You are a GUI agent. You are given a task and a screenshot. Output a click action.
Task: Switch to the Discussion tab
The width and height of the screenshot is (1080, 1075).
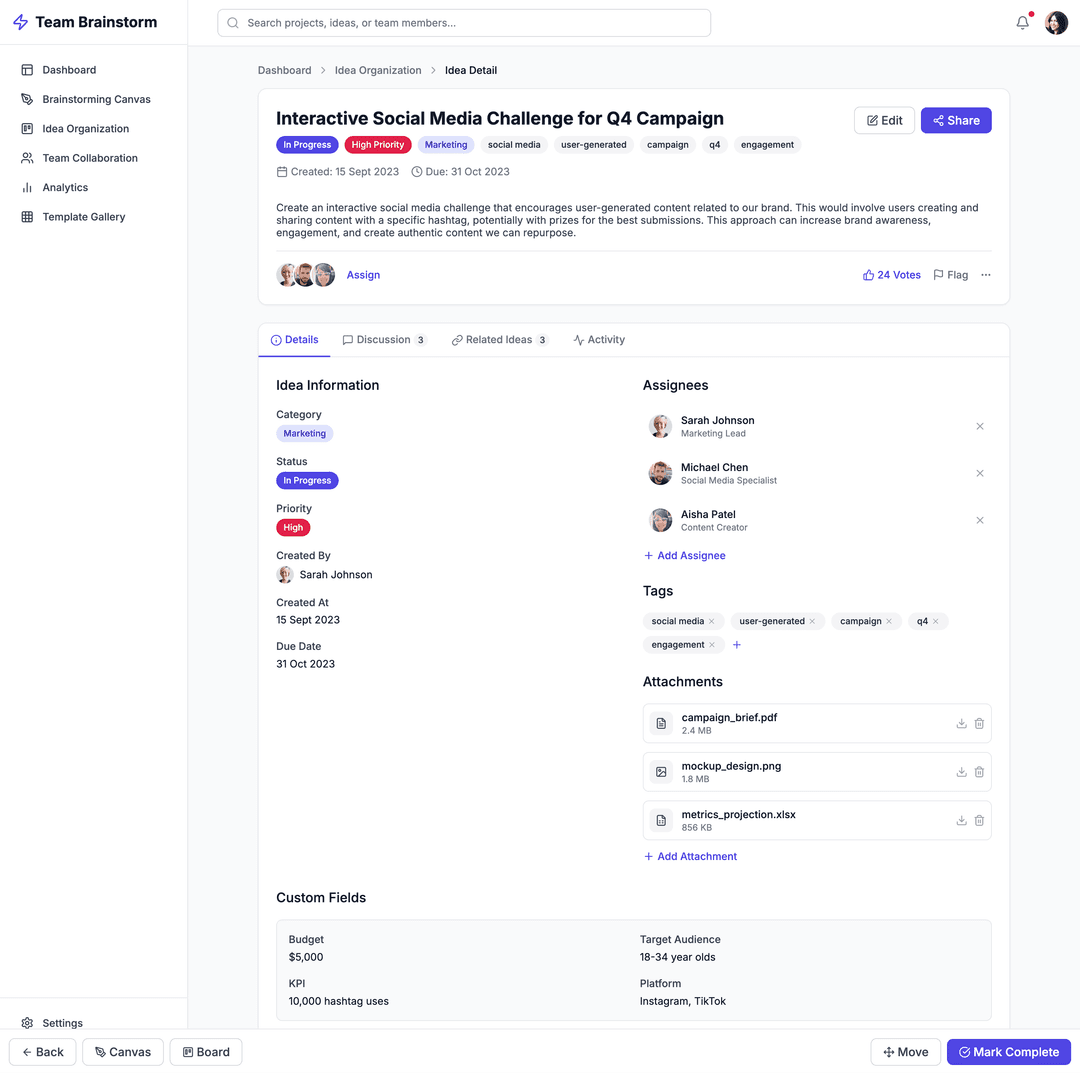(x=384, y=340)
